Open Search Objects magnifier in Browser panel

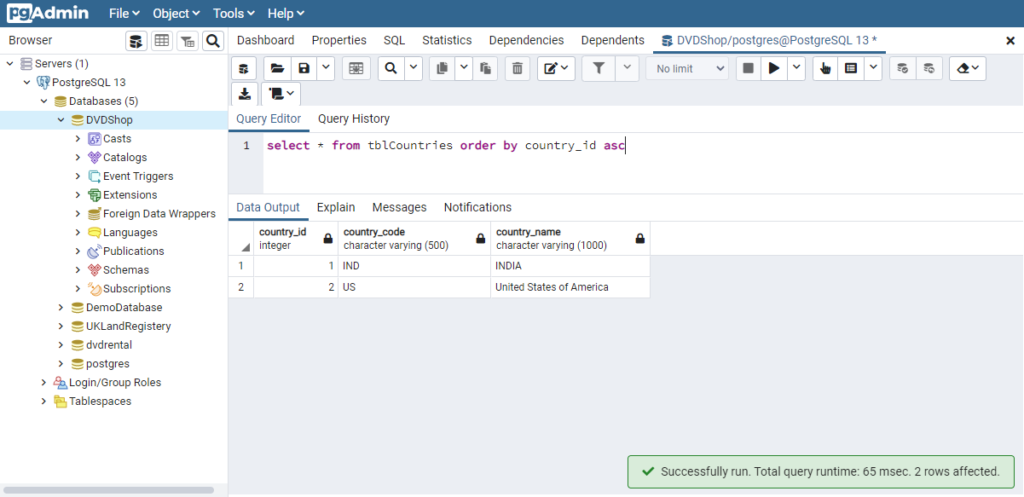[213, 41]
